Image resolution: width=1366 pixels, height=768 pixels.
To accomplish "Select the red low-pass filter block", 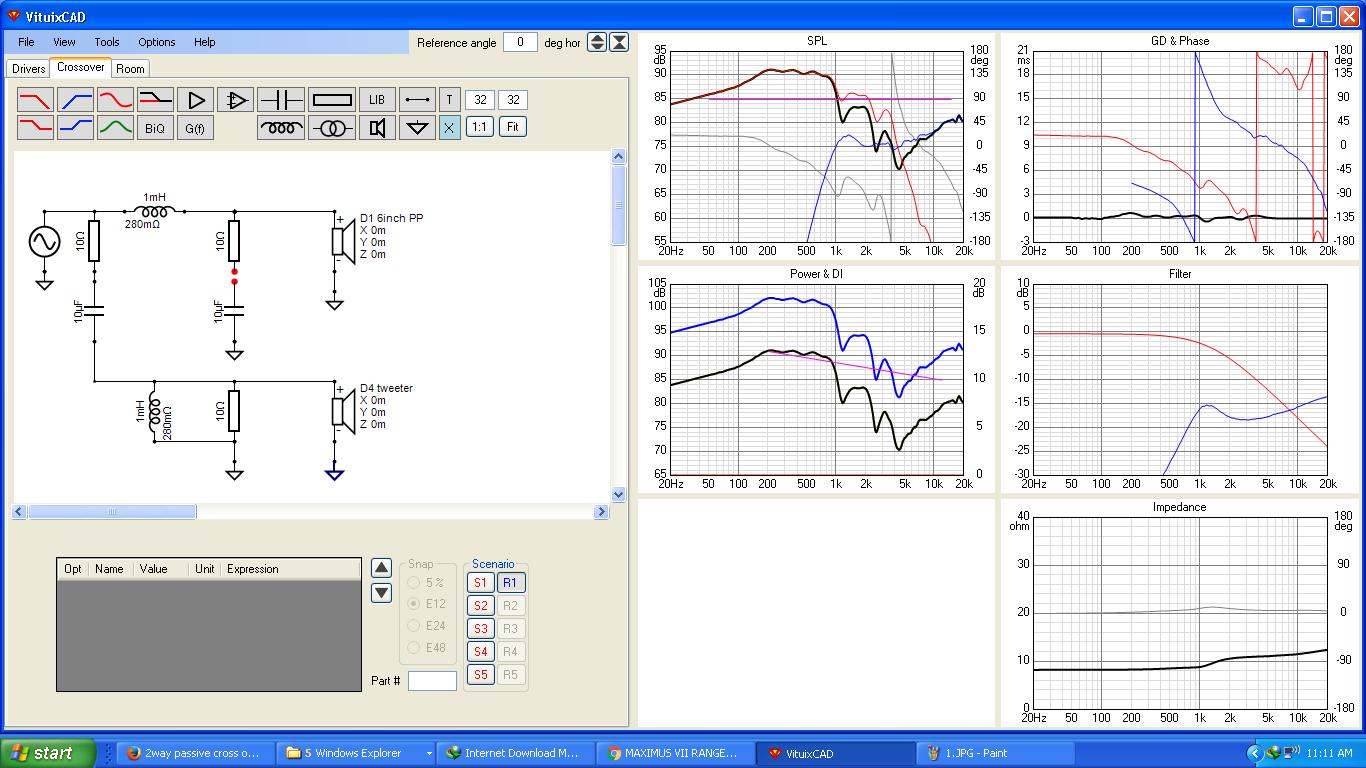I will pyautogui.click(x=35, y=100).
